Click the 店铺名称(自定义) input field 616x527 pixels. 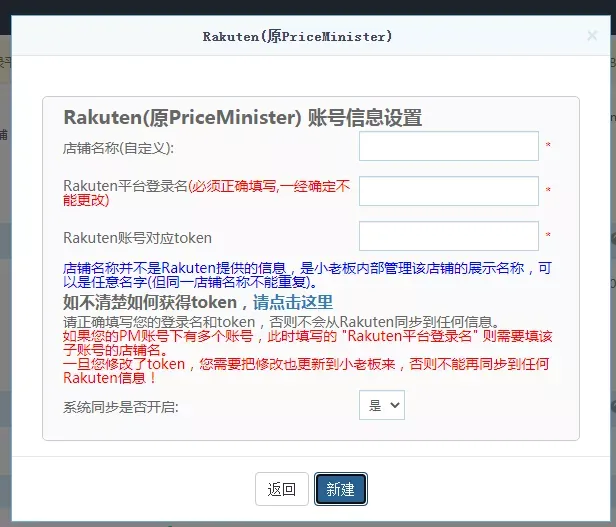[449, 146]
